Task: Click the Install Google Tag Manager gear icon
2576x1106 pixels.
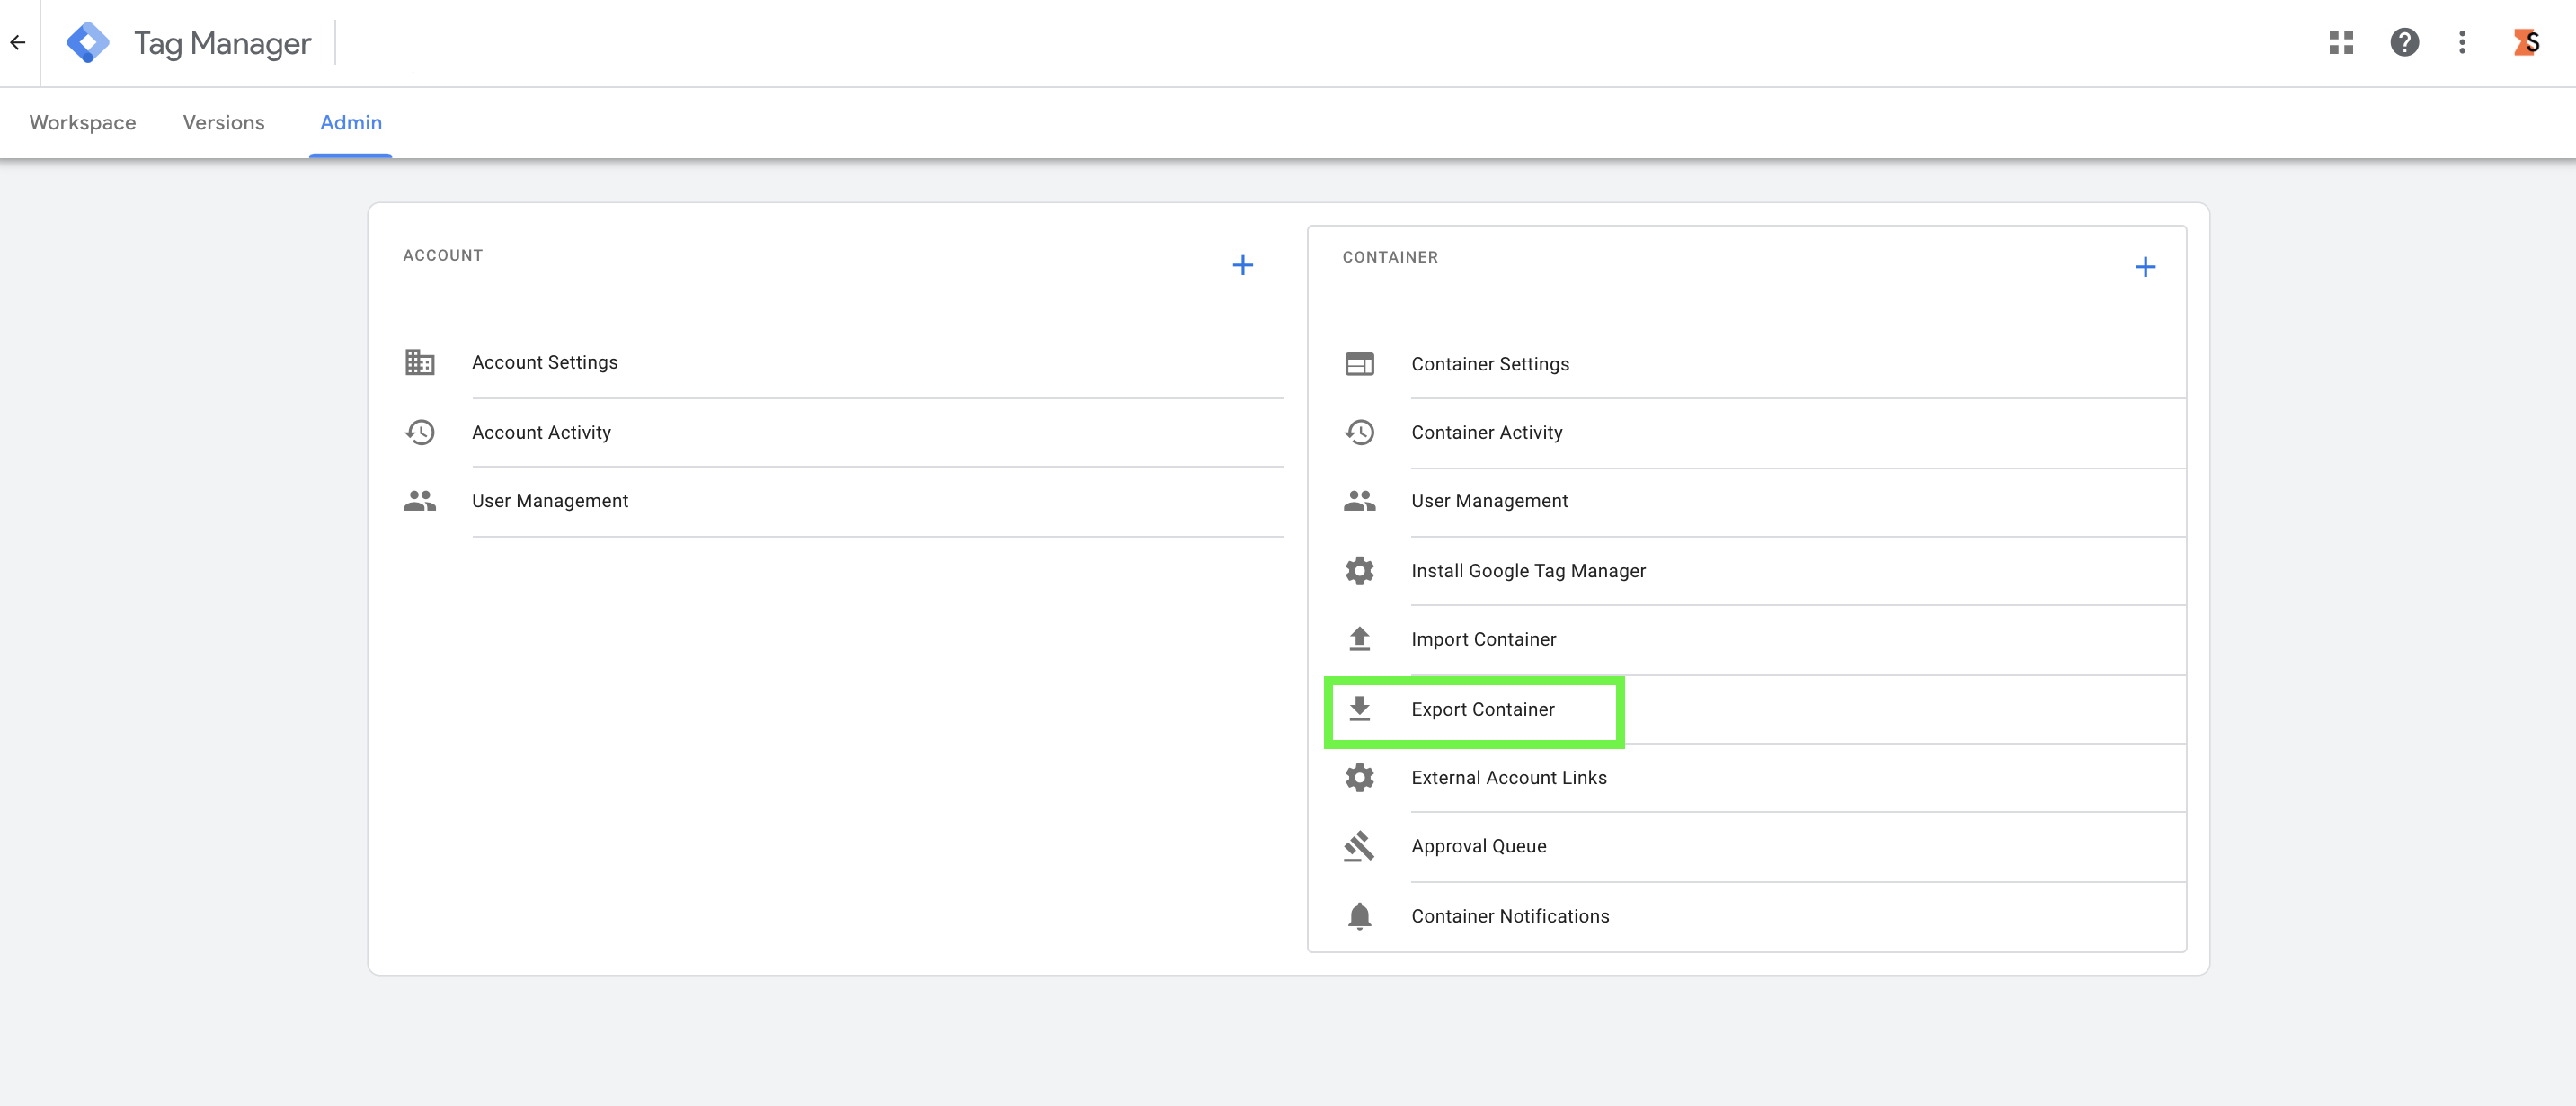Action: (1360, 570)
